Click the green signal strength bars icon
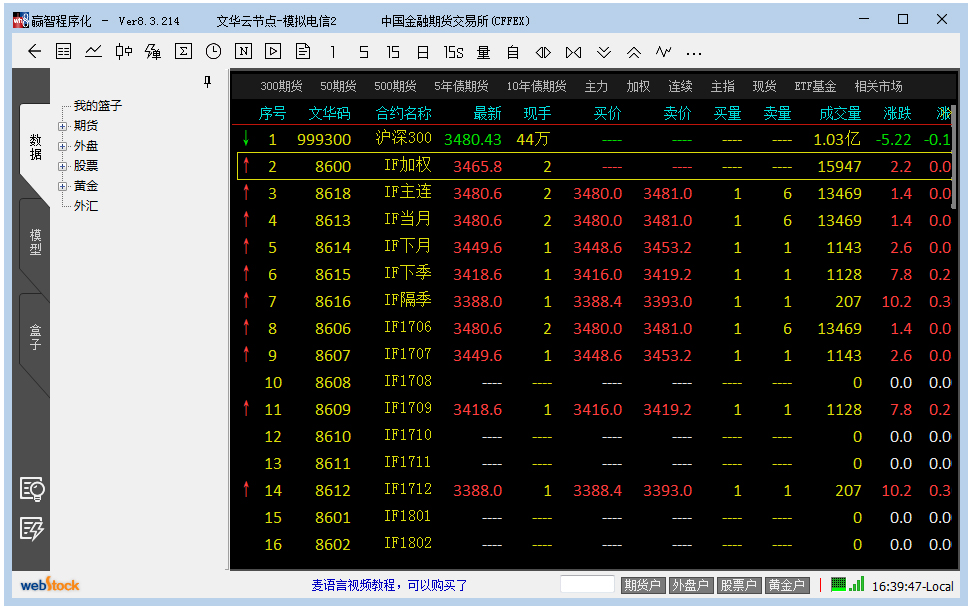 point(857,584)
